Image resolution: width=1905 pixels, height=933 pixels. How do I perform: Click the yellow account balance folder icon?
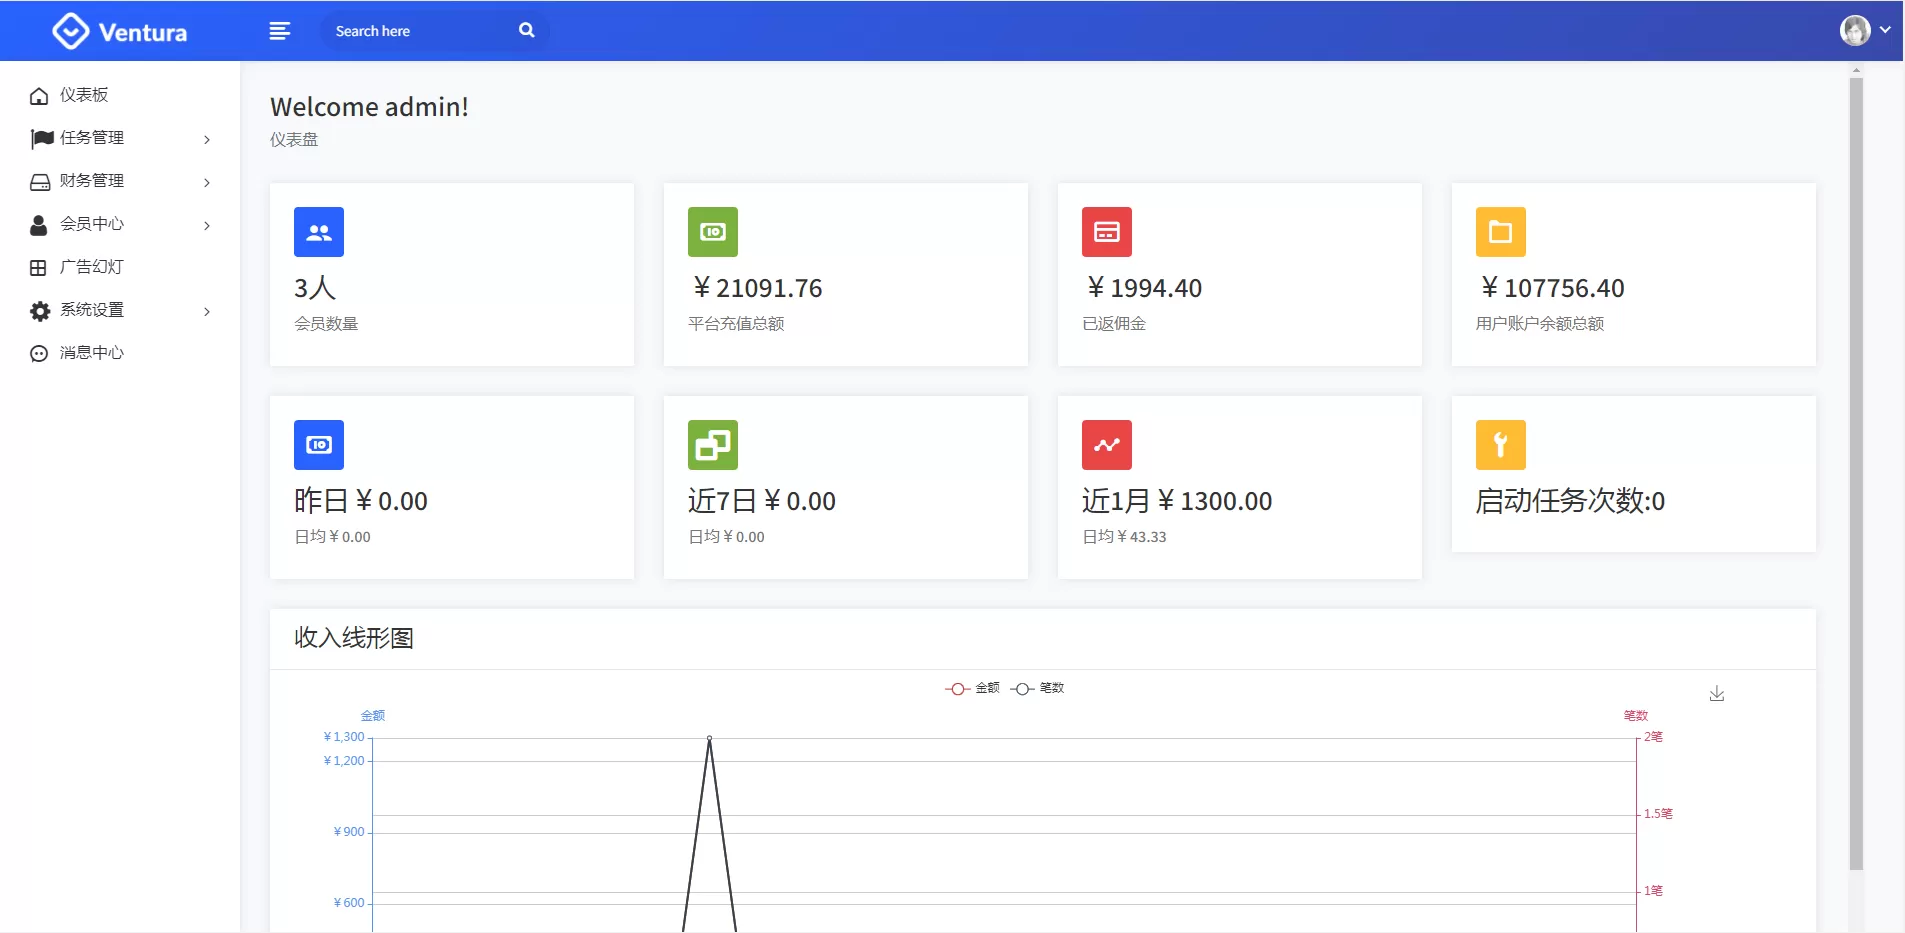(x=1501, y=232)
